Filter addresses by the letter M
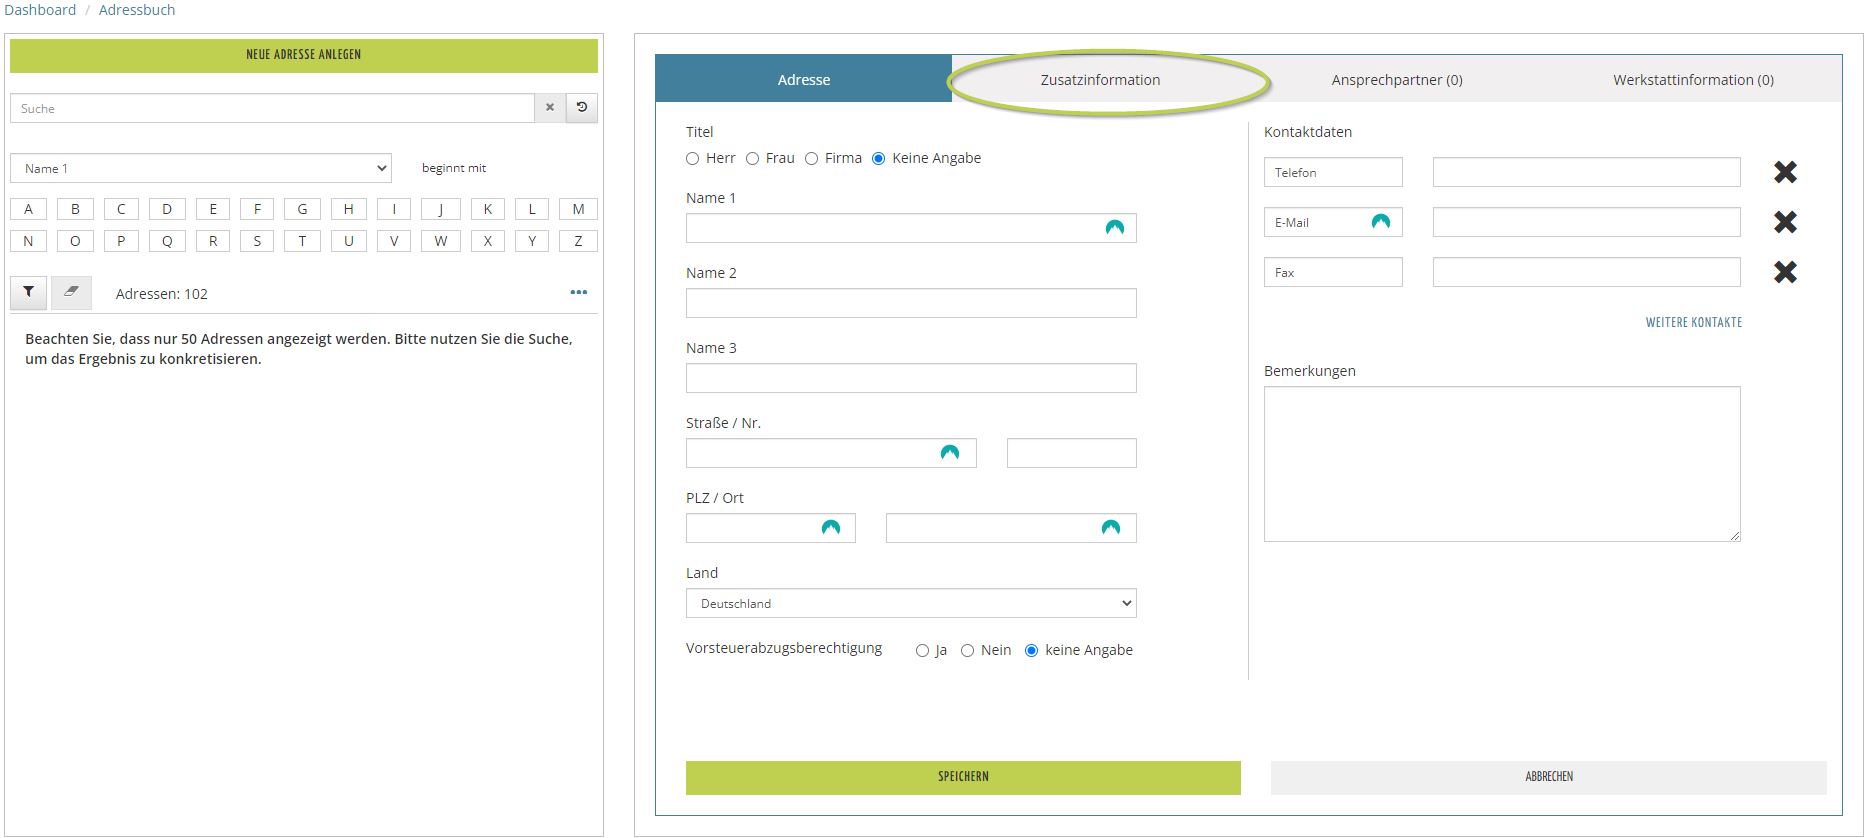1865x838 pixels. 578,209
